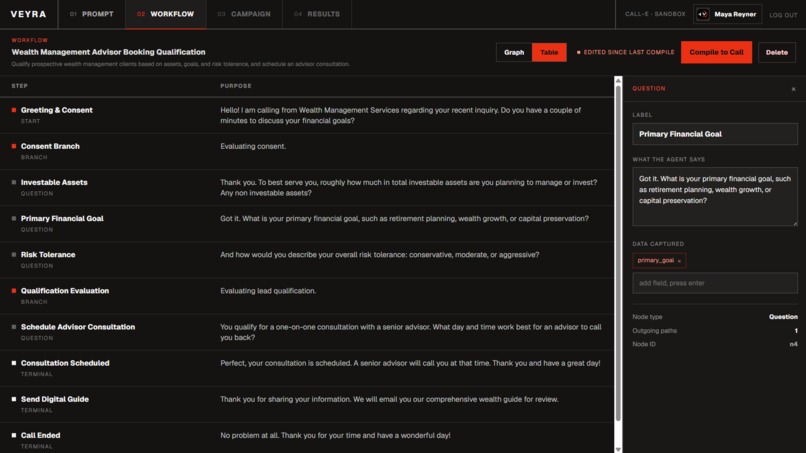The width and height of the screenshot is (806, 453).
Task: Select the Investable Assets step
Action: pyautogui.click(x=307, y=188)
